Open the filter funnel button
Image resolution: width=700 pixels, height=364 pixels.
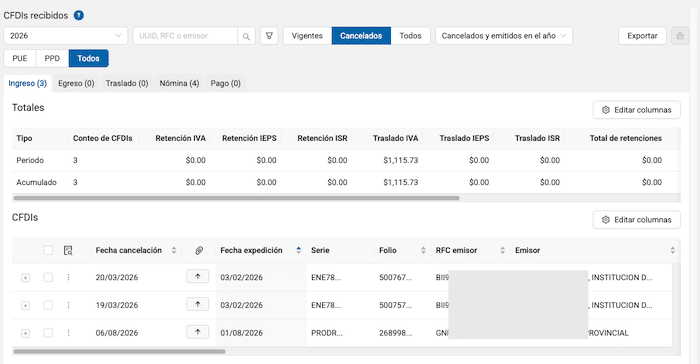(x=269, y=36)
